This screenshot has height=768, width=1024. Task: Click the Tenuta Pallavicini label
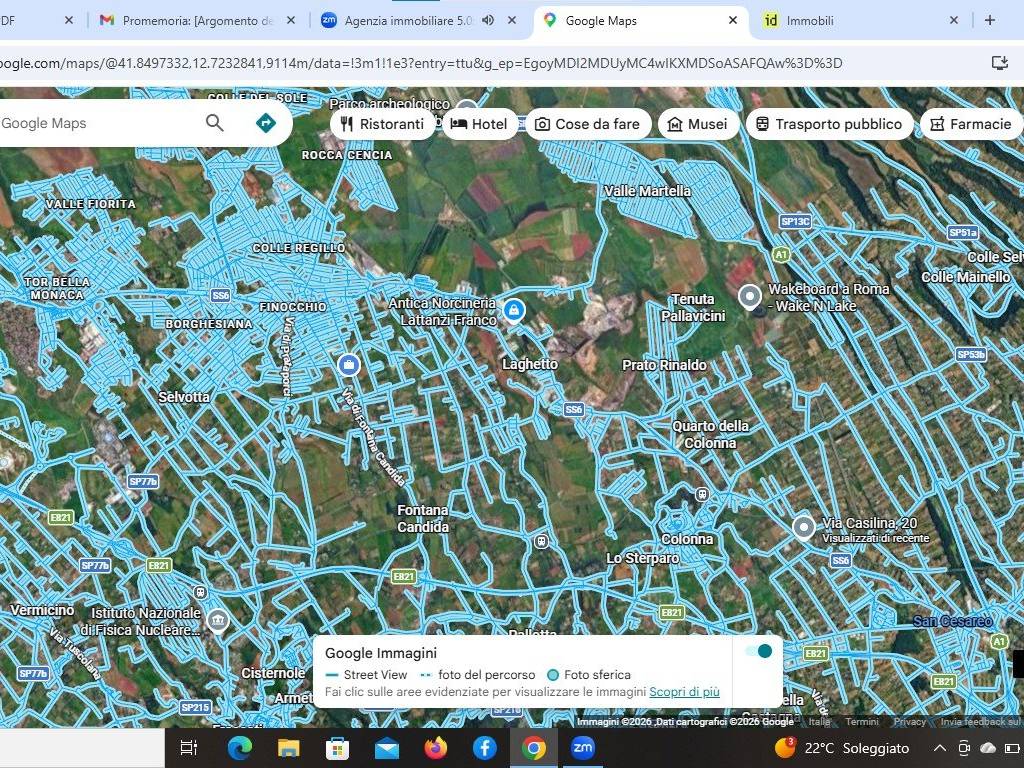pos(693,308)
